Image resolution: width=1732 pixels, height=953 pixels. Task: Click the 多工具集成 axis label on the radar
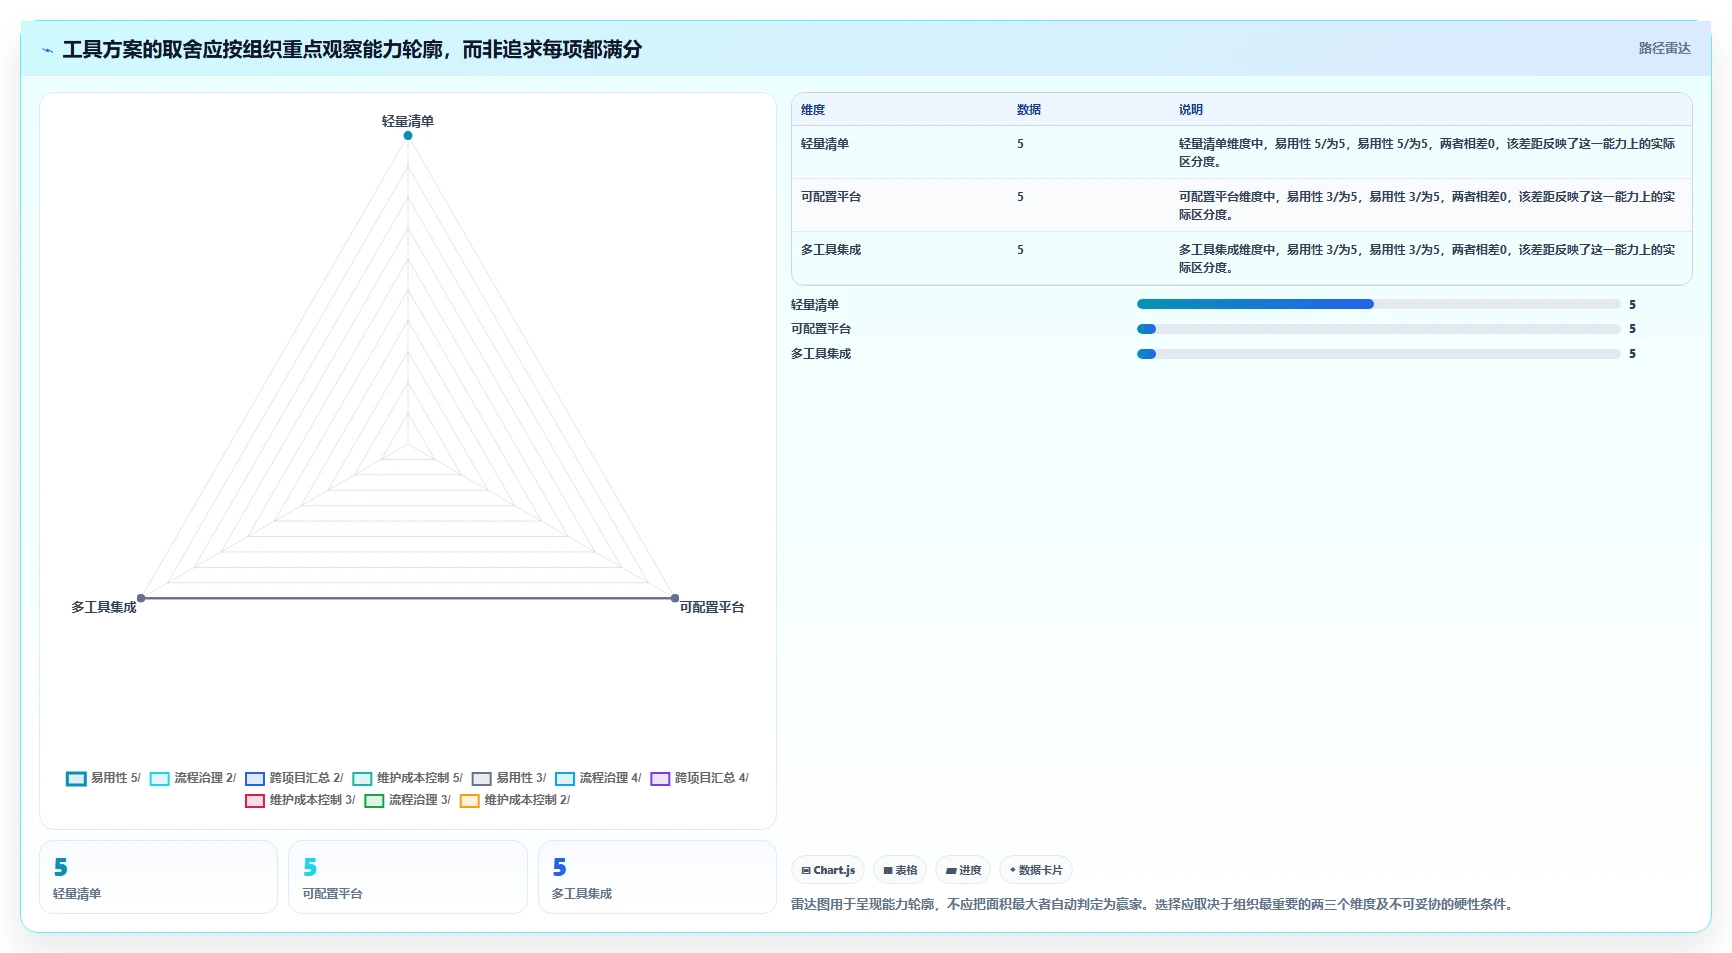104,607
